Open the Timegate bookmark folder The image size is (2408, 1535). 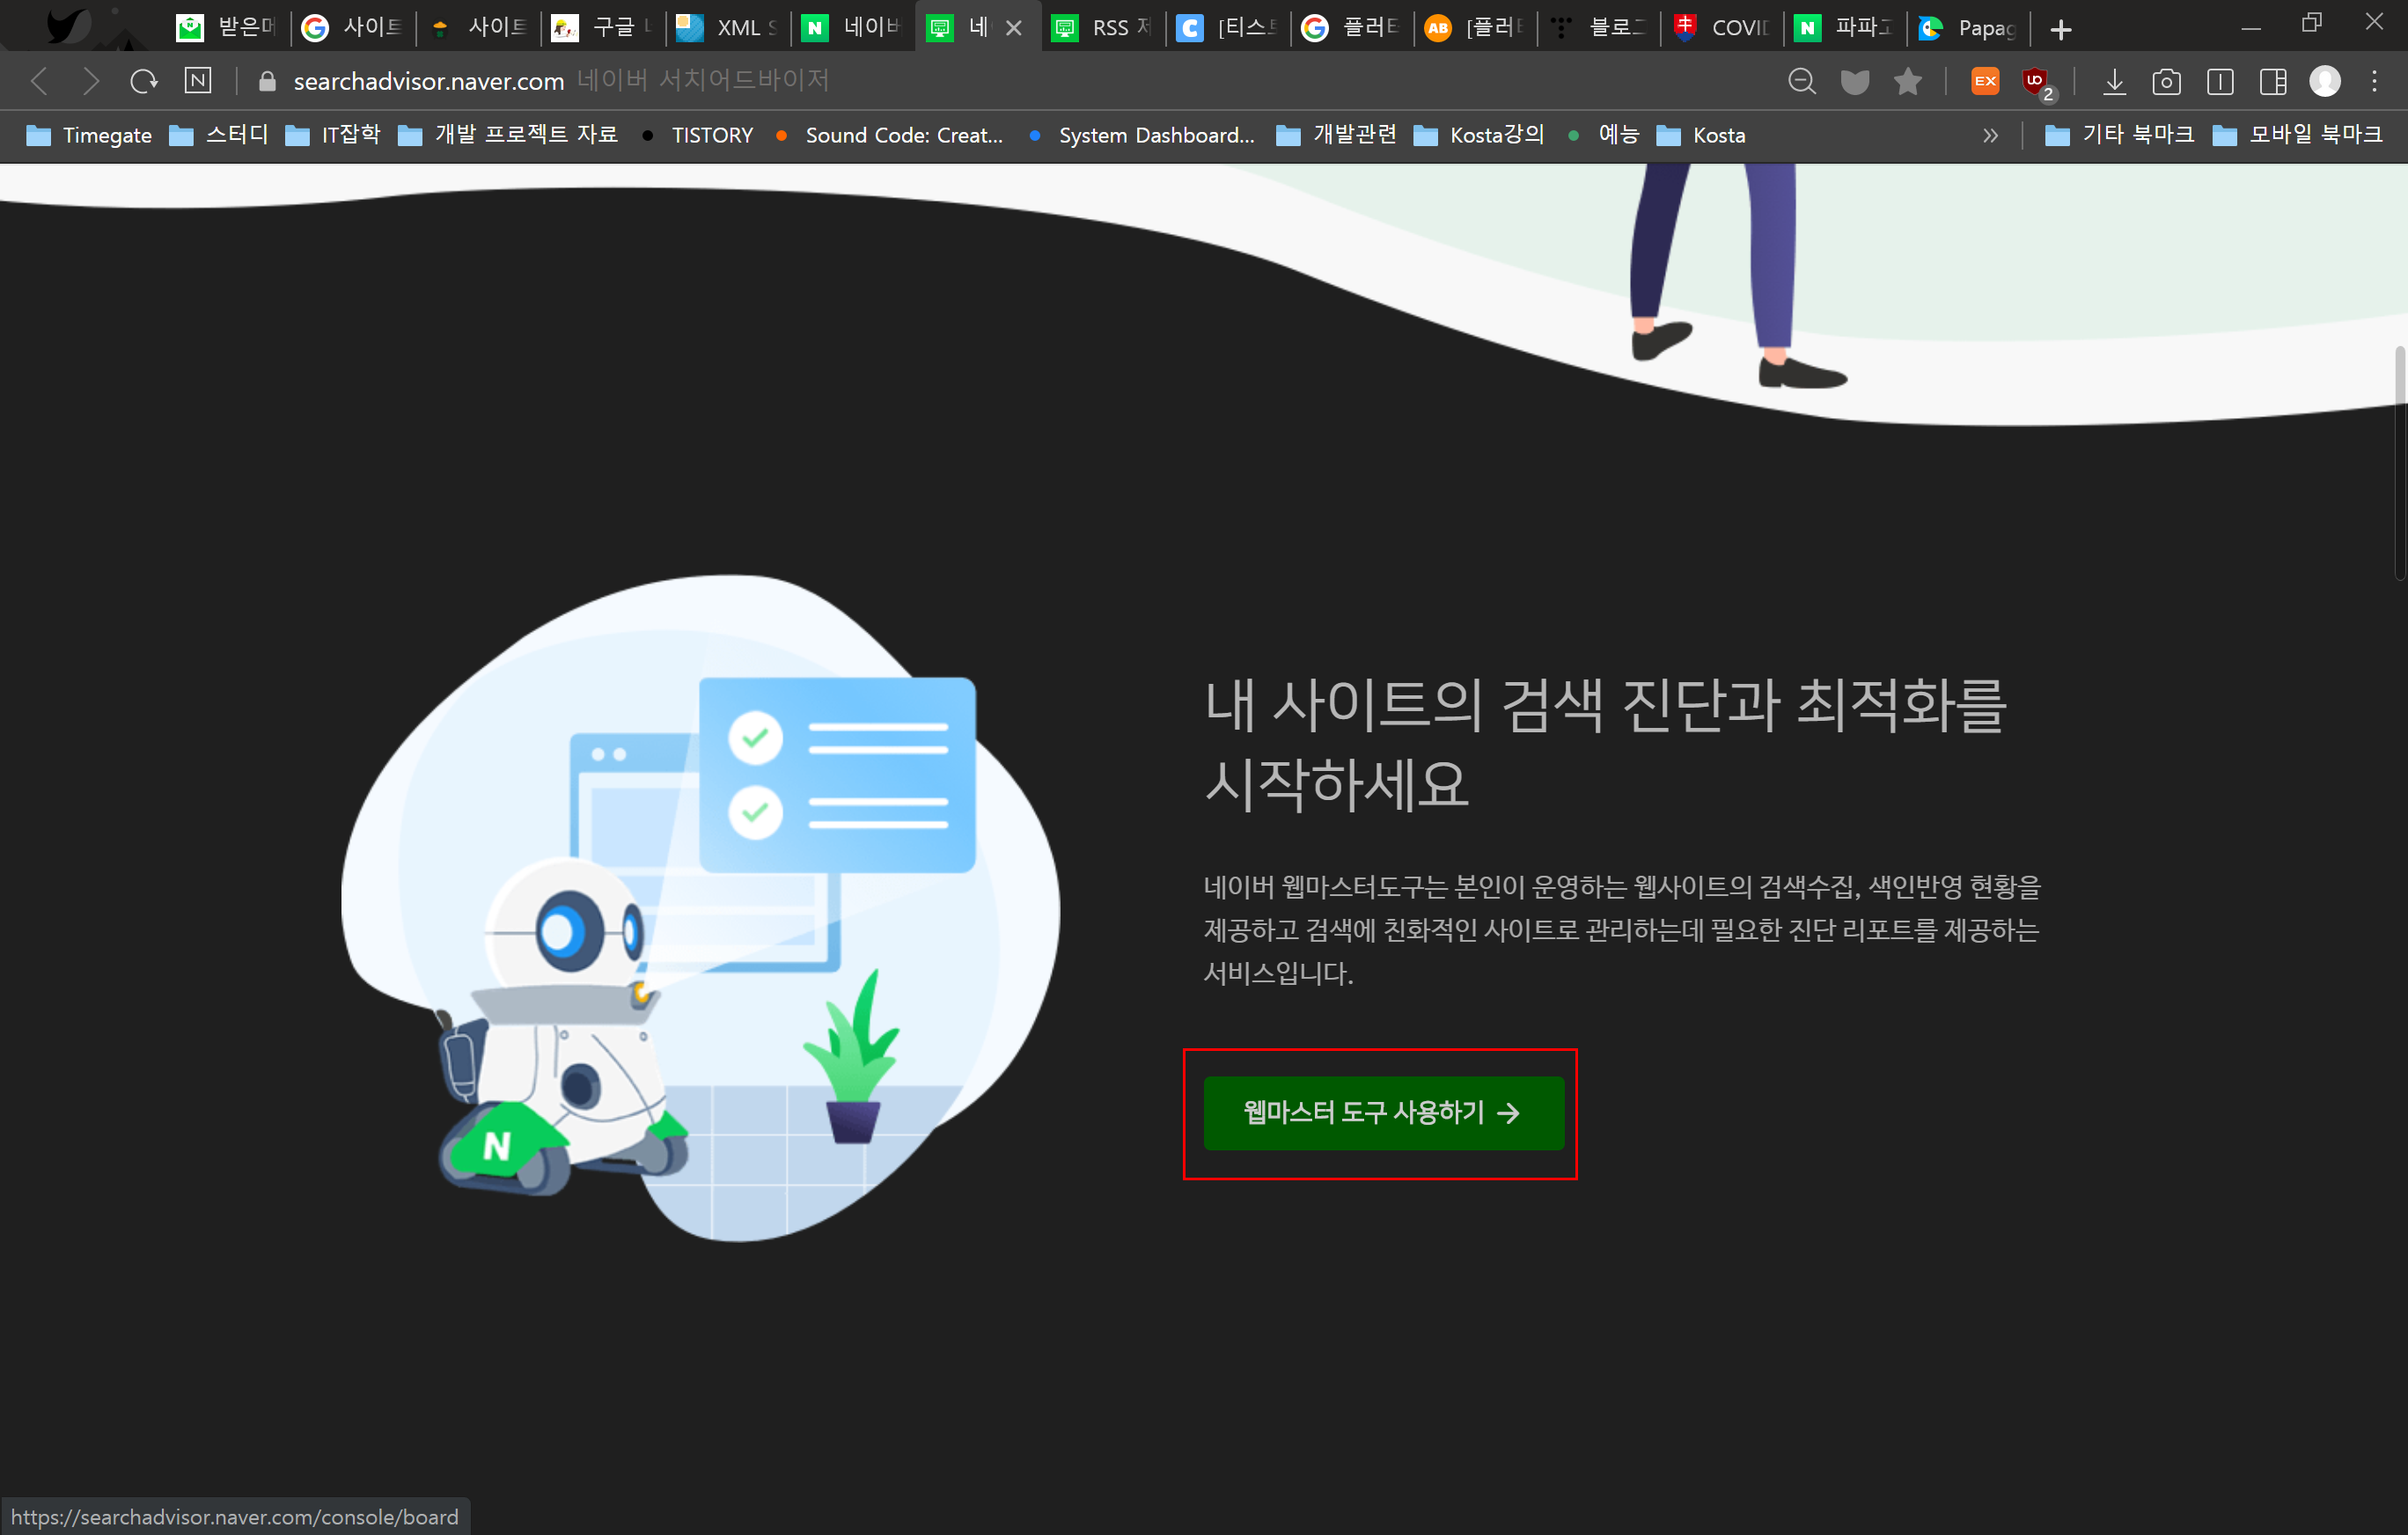coord(89,135)
